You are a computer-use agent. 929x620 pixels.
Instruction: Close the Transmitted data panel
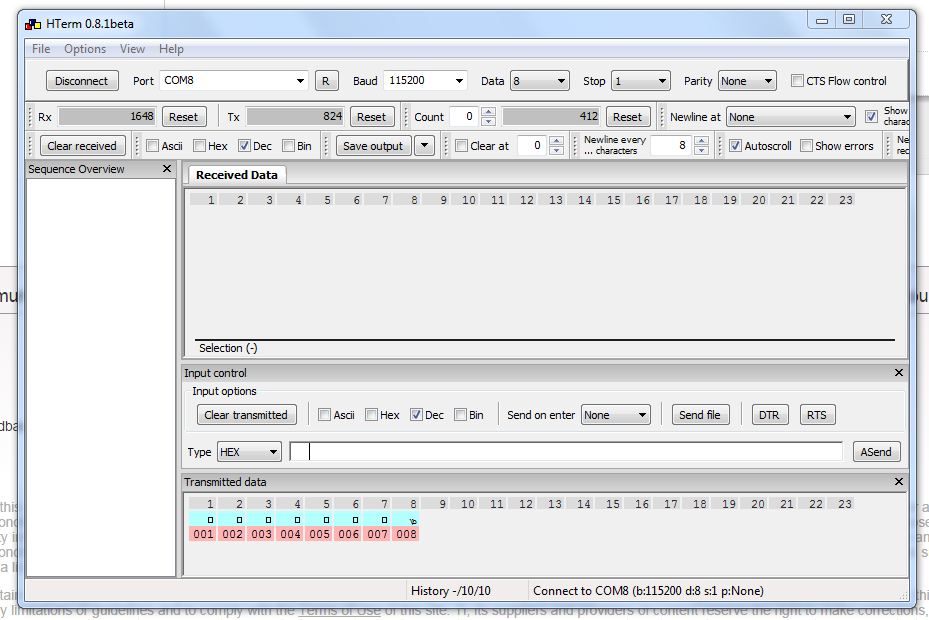click(x=897, y=482)
